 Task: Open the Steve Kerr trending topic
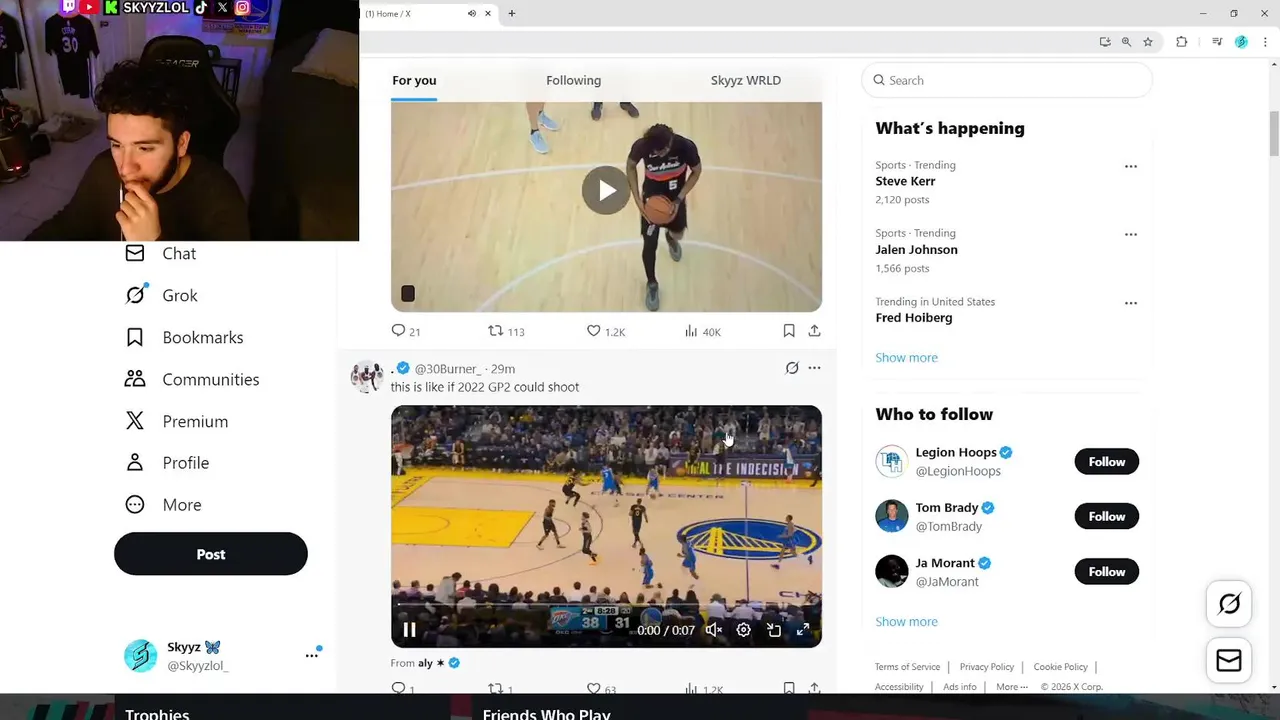(905, 181)
